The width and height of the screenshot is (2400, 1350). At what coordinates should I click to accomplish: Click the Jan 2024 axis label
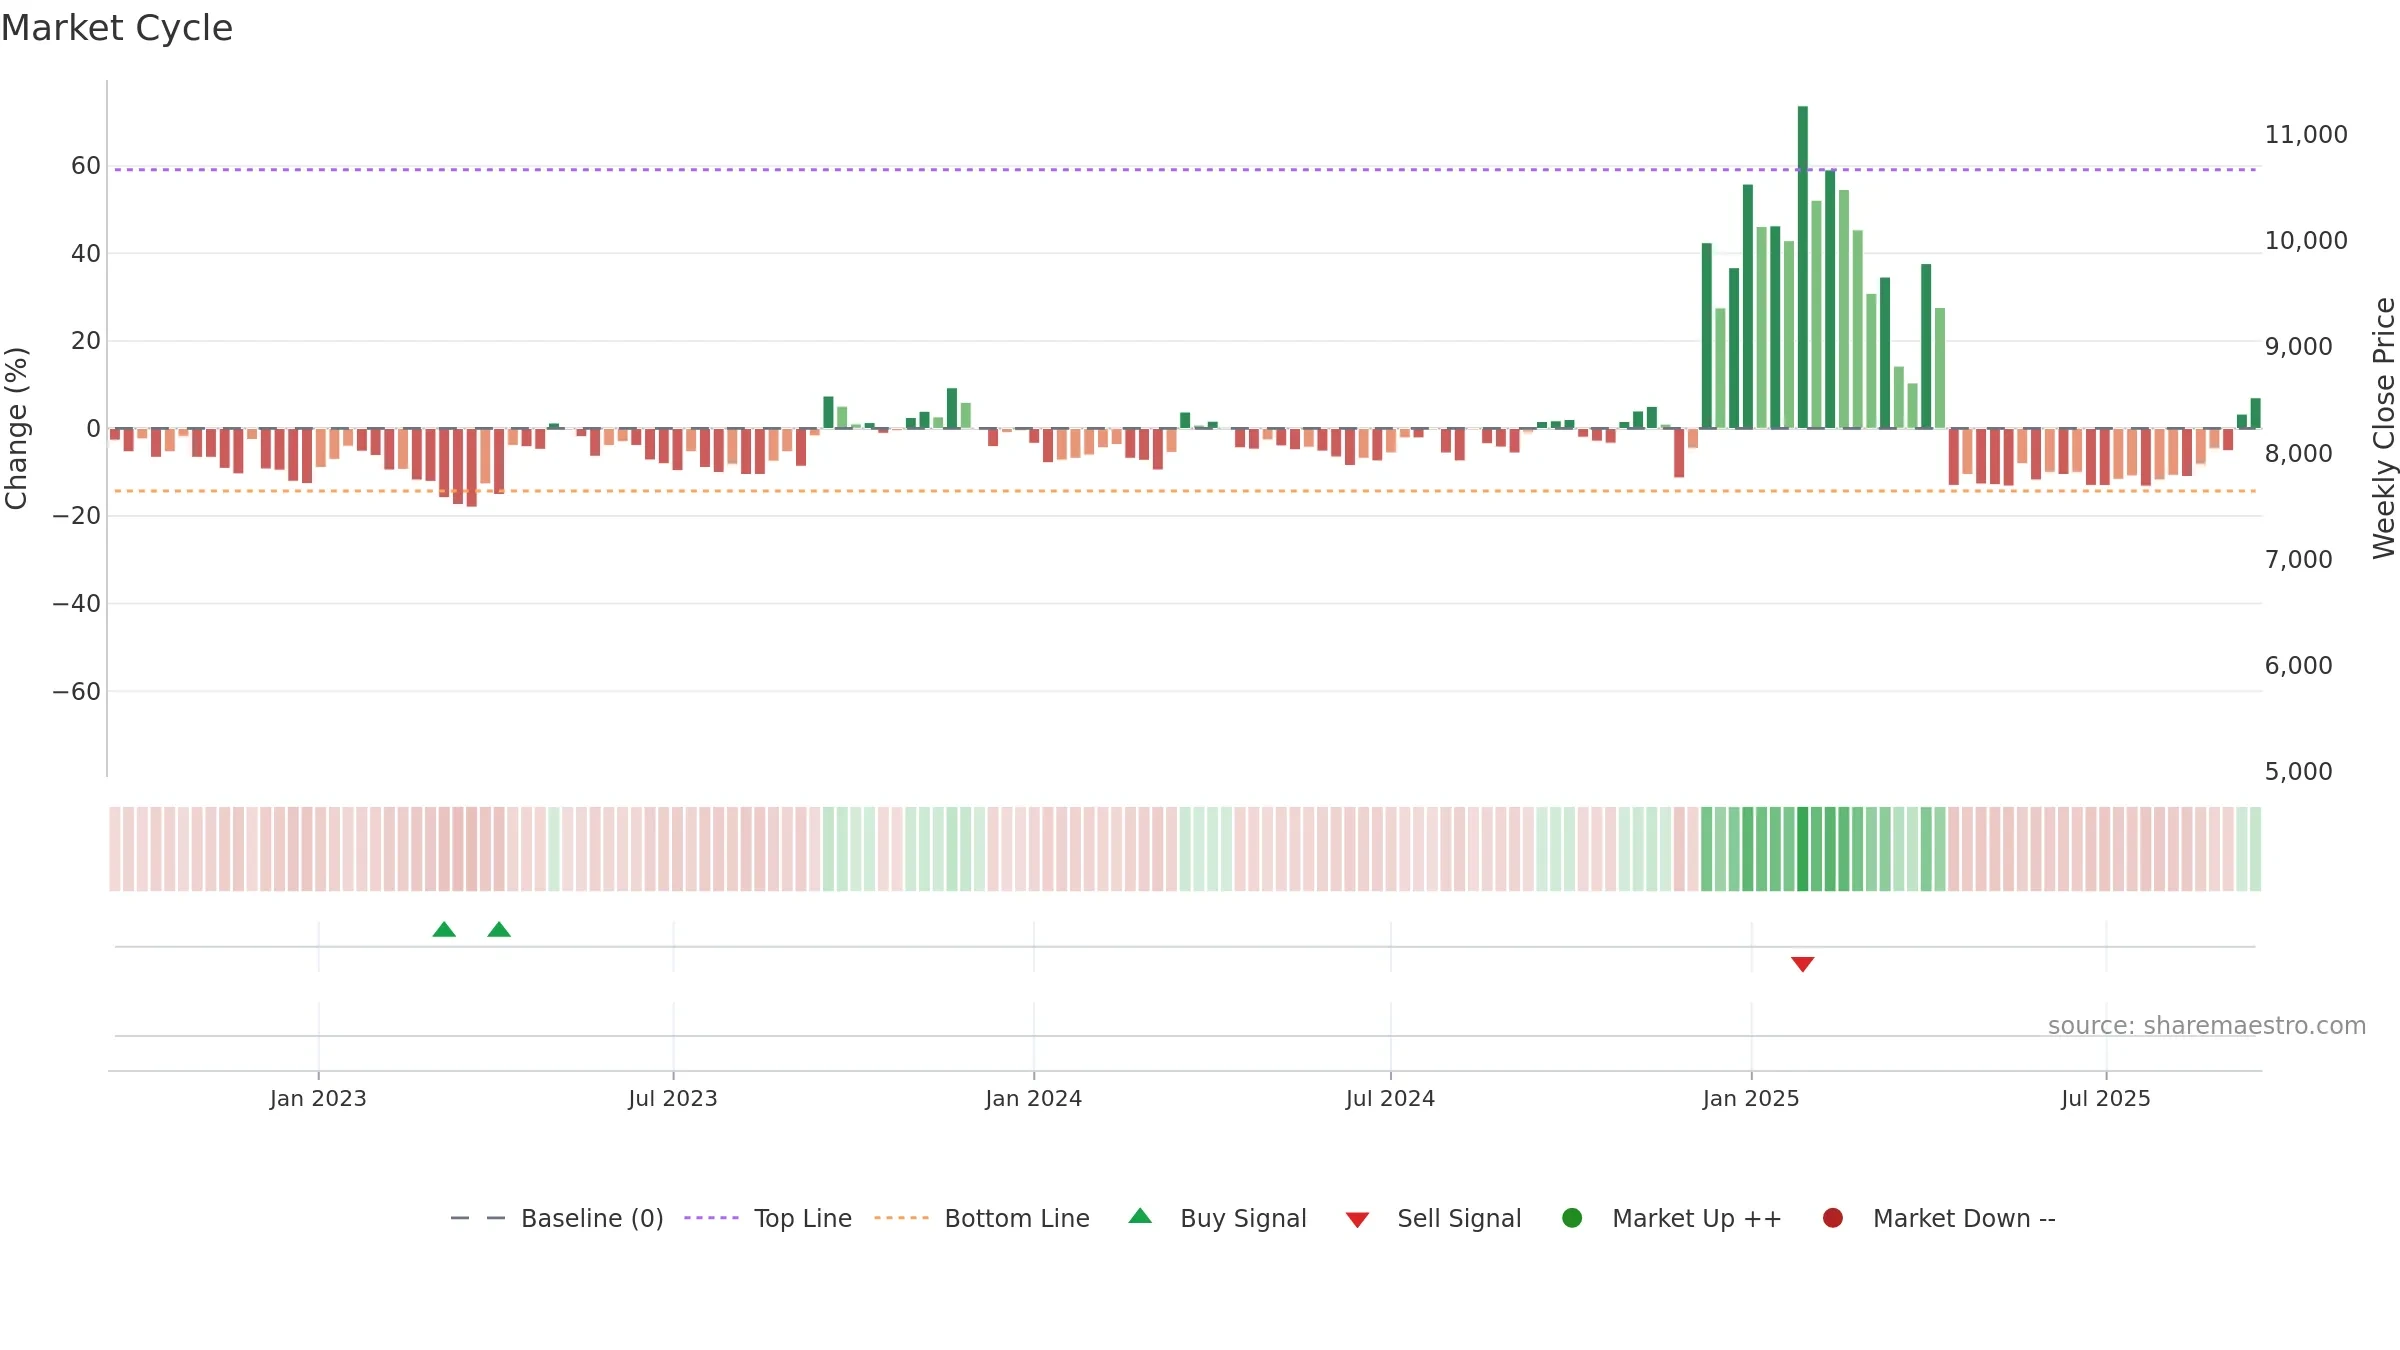click(x=1034, y=1099)
